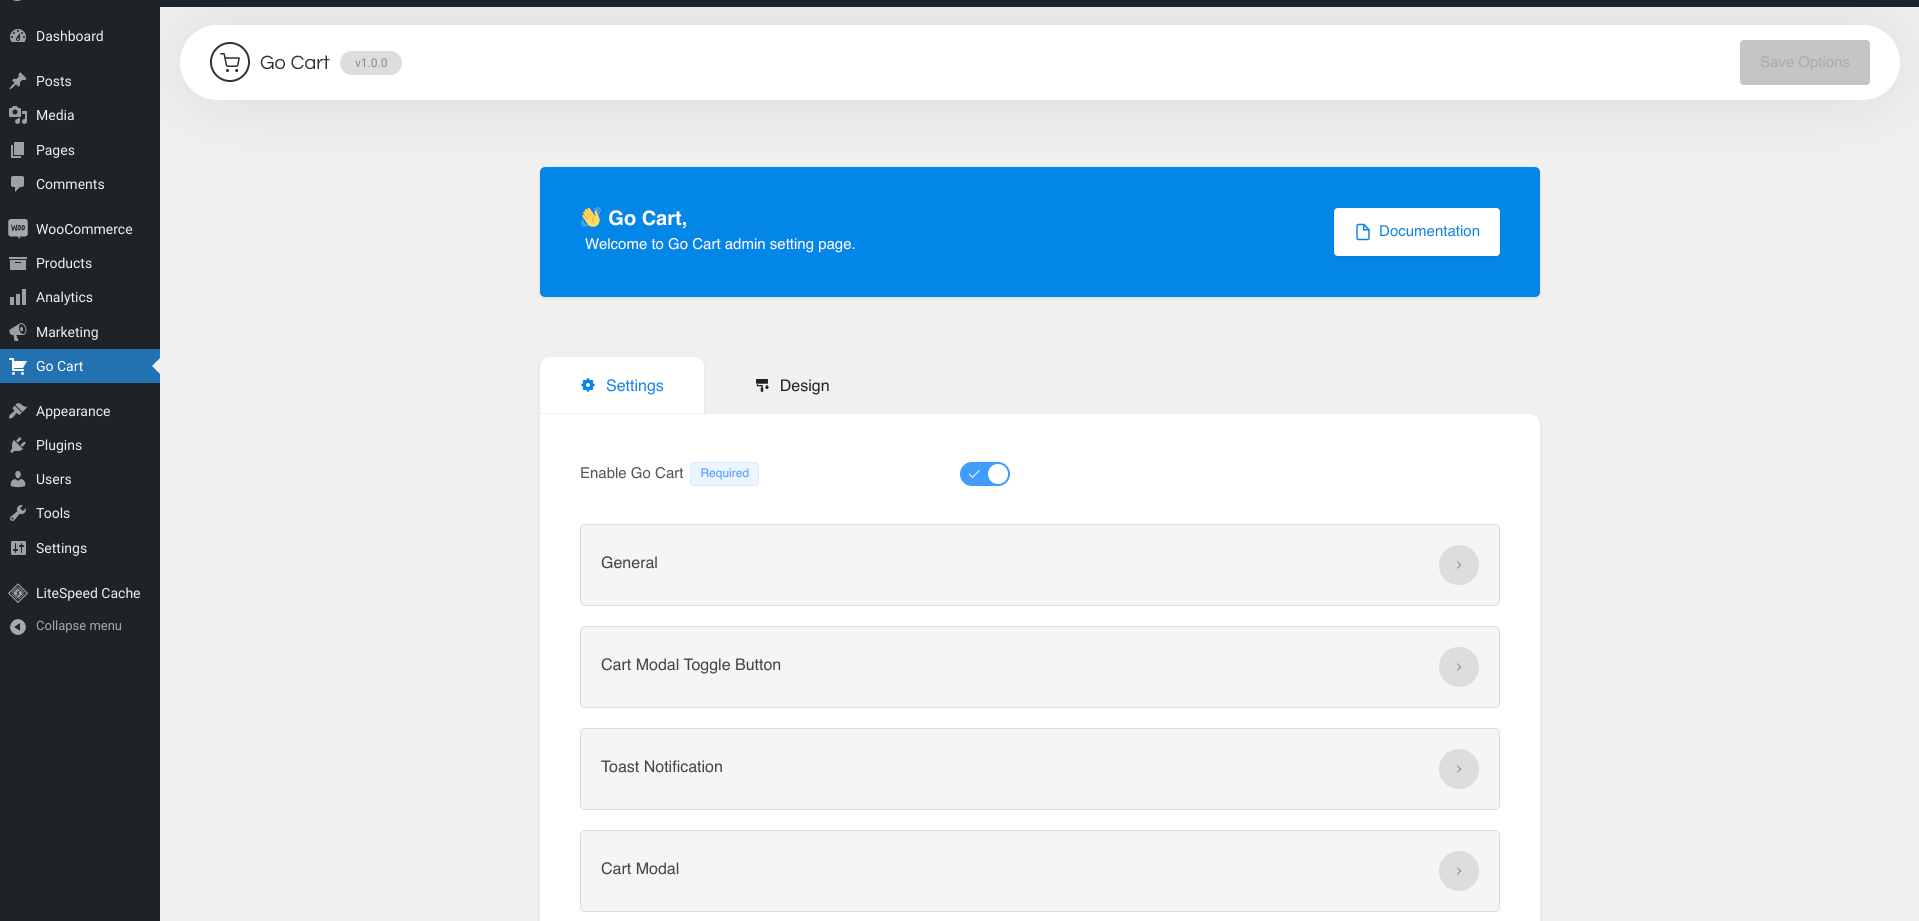Click the Products archive box icon
This screenshot has width=1919, height=921.
click(18, 263)
